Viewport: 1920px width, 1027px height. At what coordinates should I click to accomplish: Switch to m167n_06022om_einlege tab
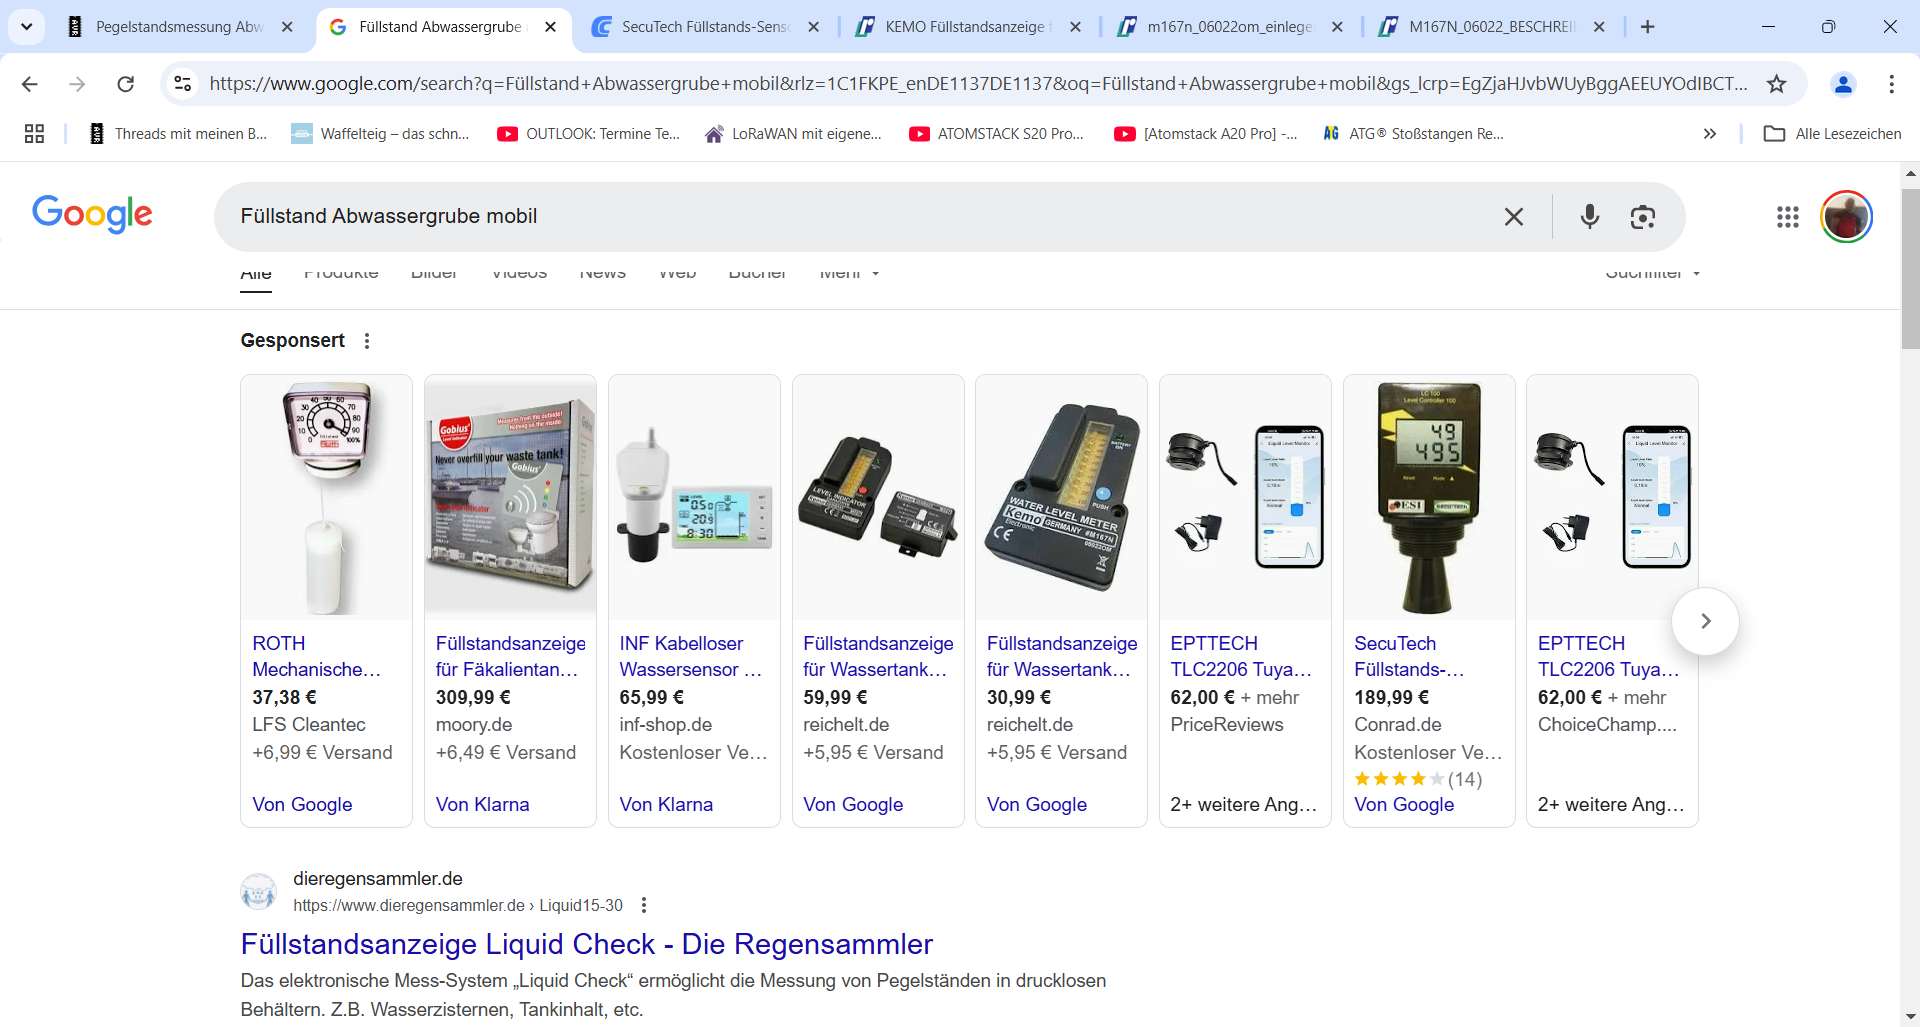[1229, 27]
